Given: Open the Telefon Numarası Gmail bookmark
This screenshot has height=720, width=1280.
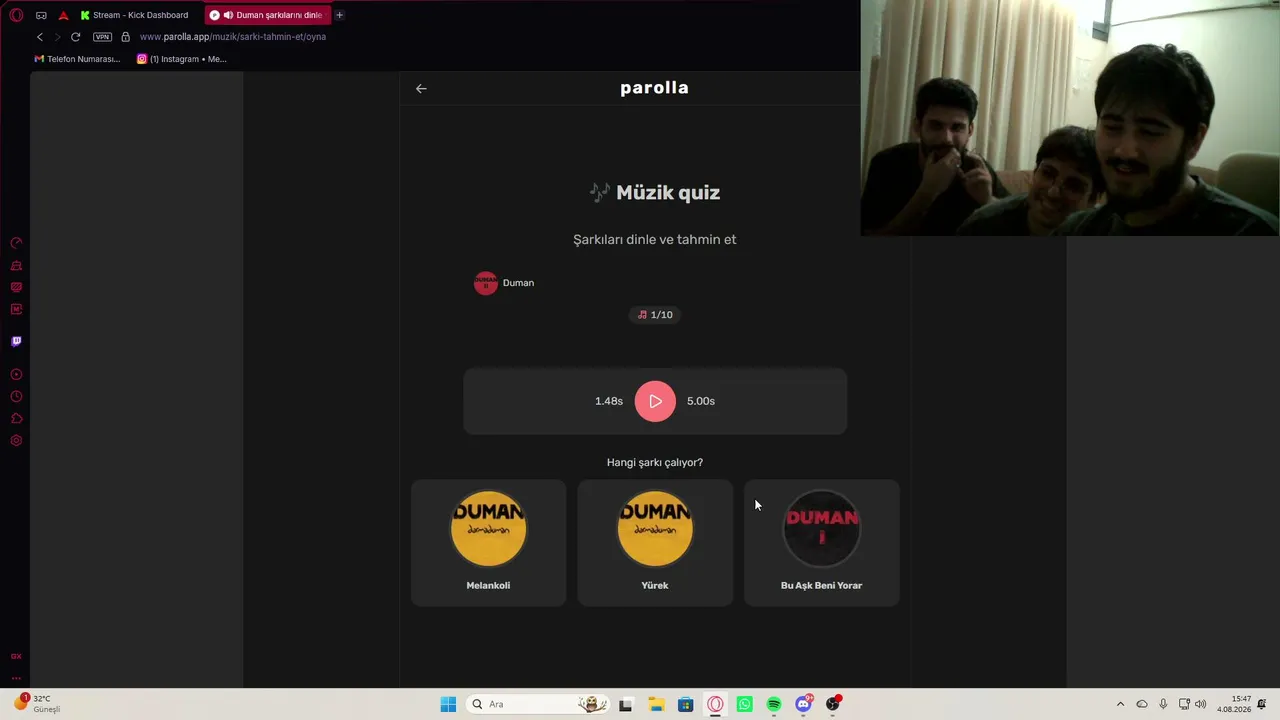Looking at the screenshot, I should click(77, 59).
